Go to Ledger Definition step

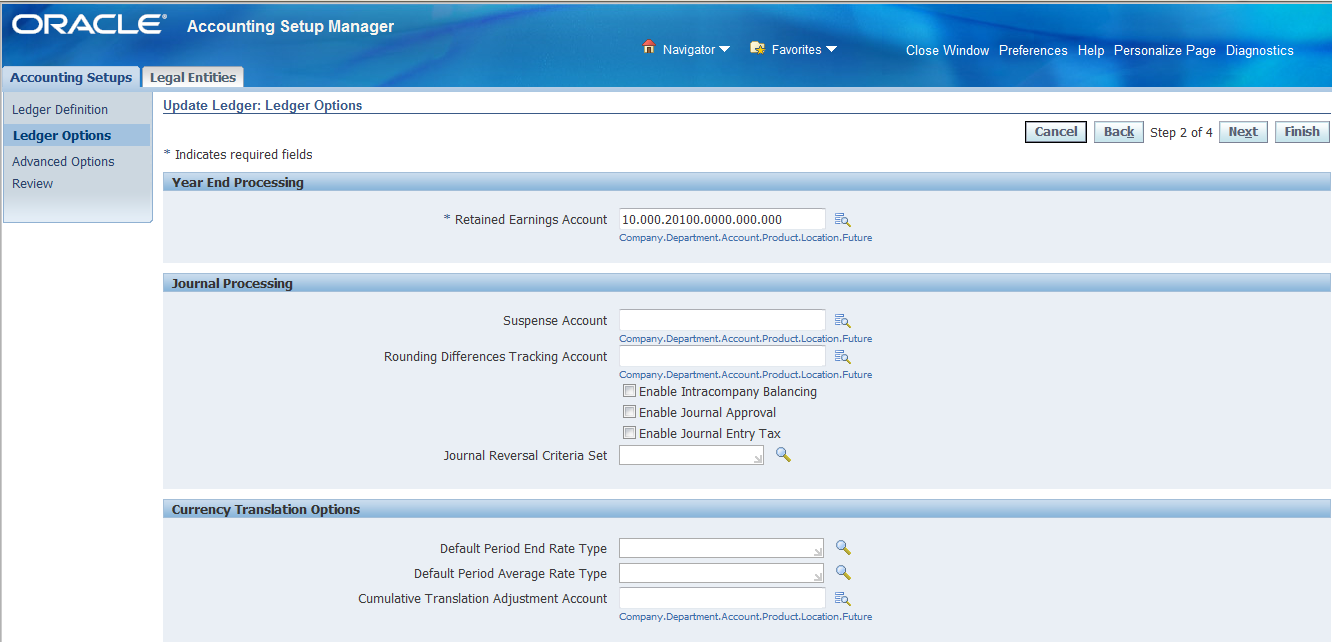click(60, 110)
